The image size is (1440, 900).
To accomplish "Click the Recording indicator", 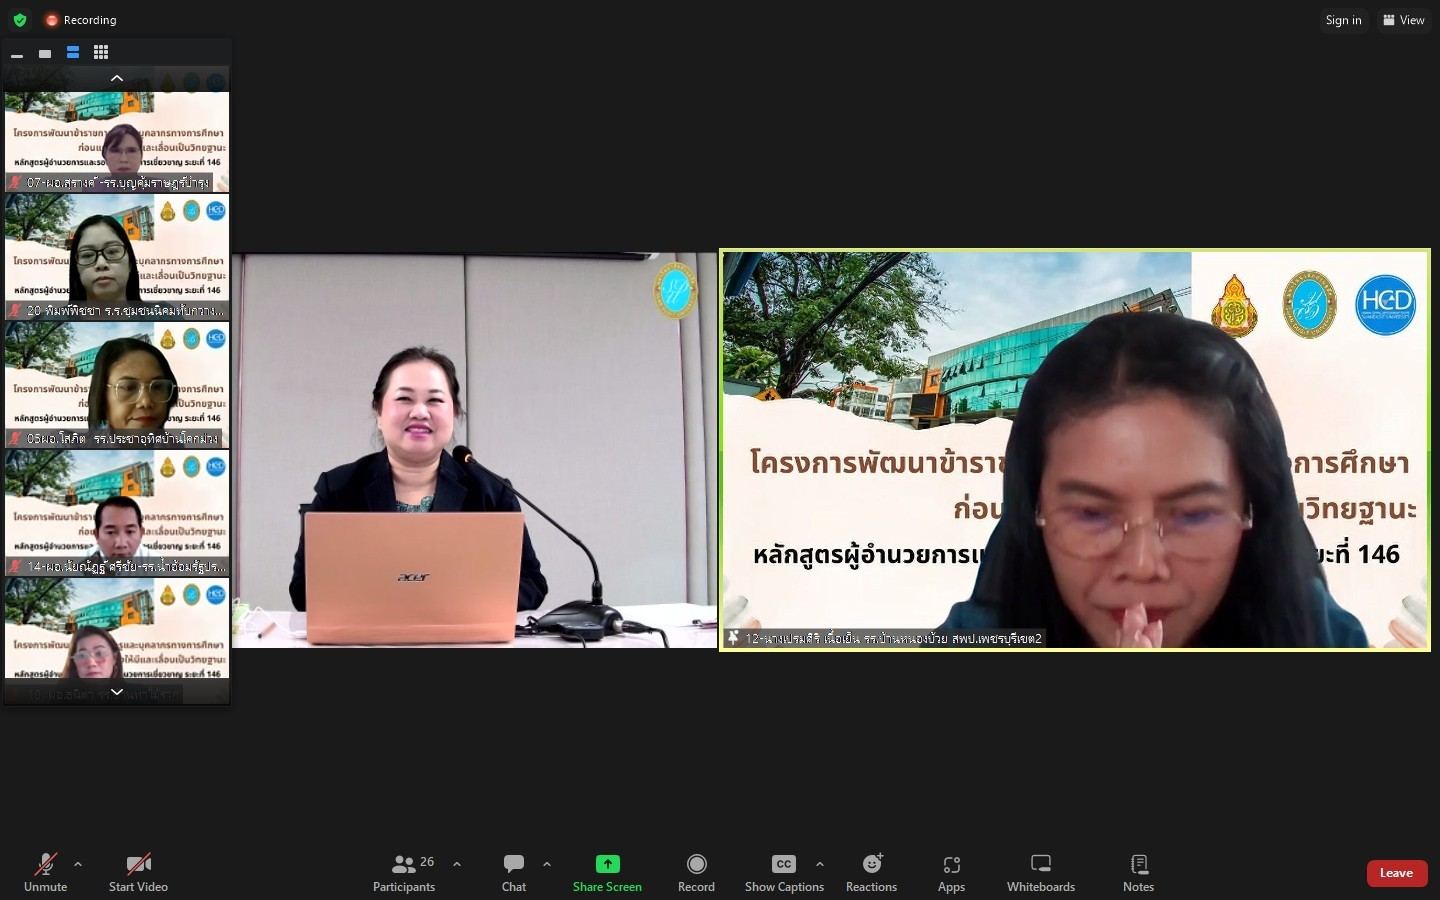I will (81, 20).
